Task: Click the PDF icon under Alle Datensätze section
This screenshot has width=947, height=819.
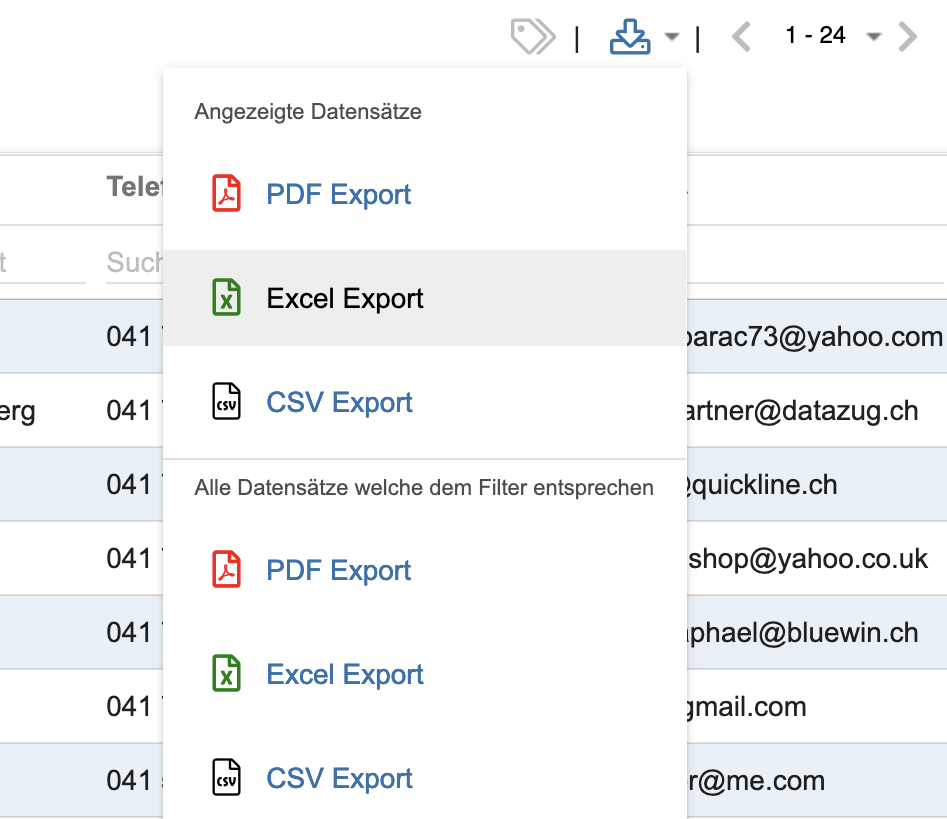Action: coord(227,570)
